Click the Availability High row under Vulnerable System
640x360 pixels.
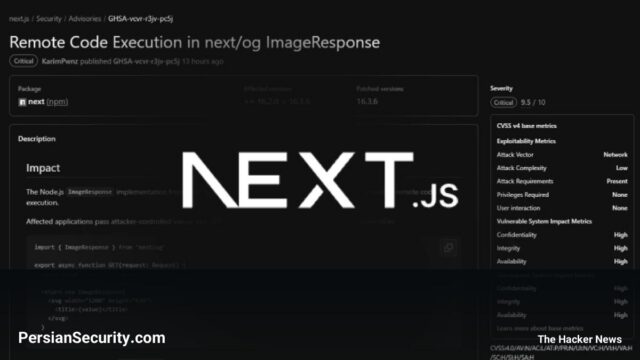tap(562, 262)
